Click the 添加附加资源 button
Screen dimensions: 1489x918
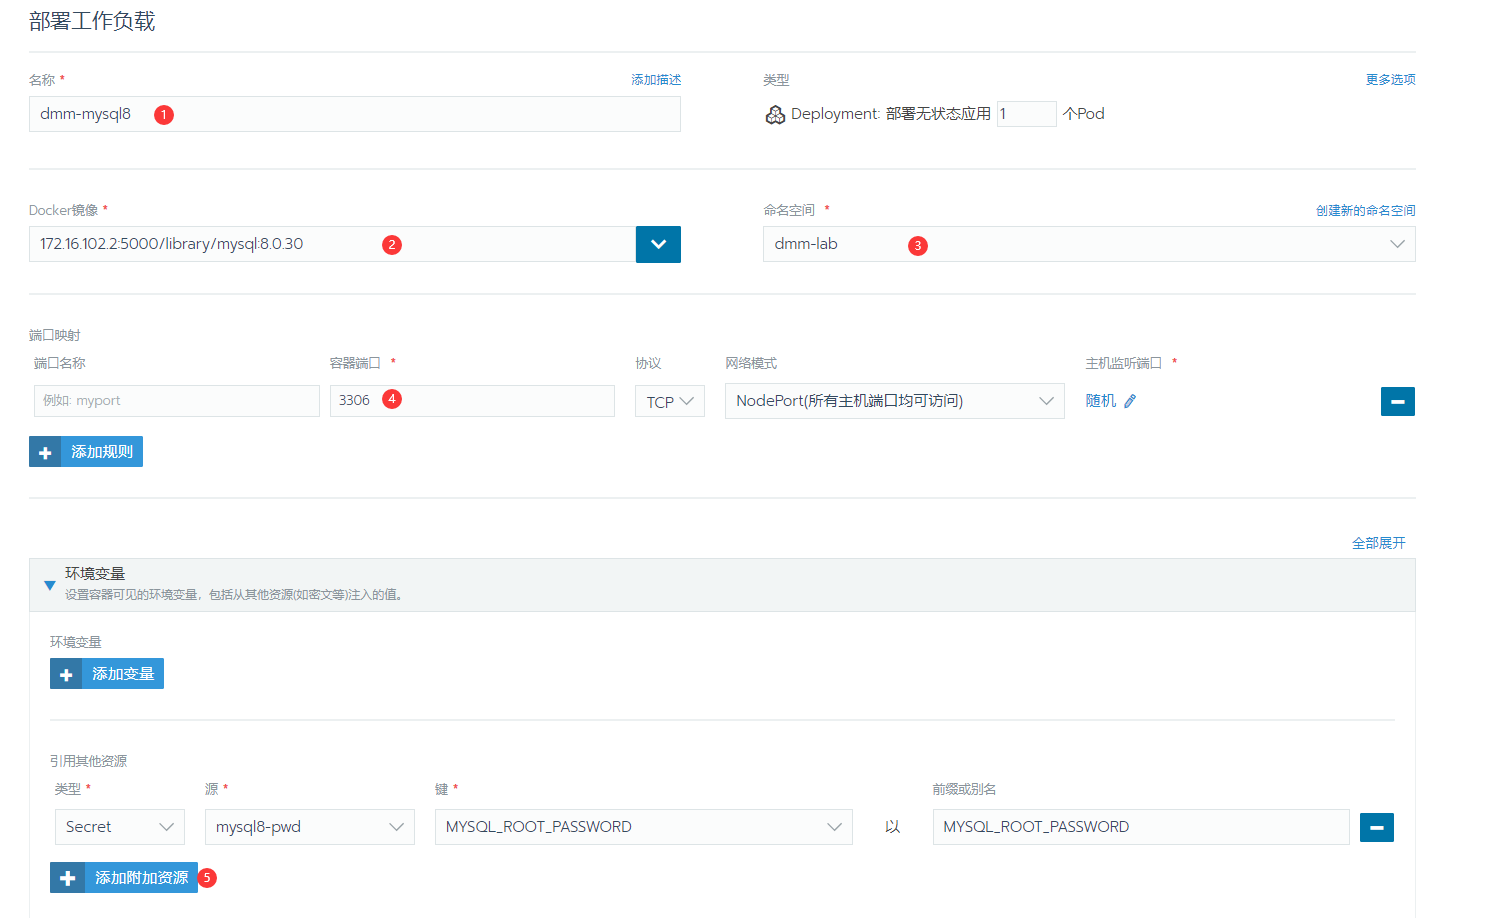click(x=124, y=878)
